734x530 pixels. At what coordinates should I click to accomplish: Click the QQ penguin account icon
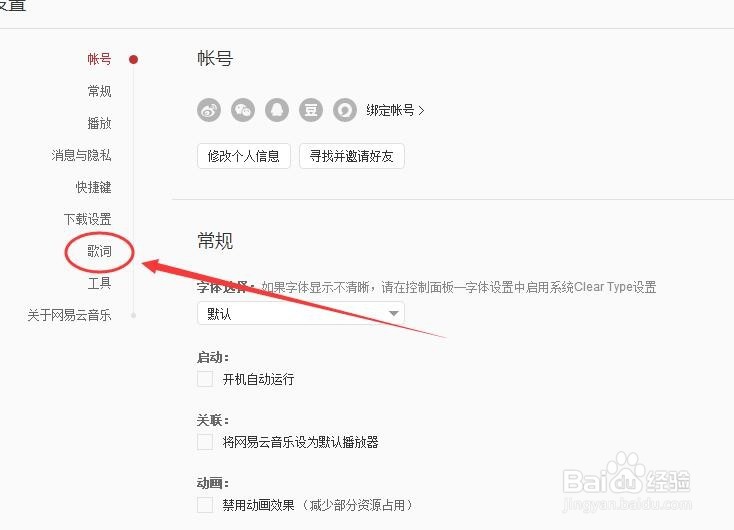point(277,110)
